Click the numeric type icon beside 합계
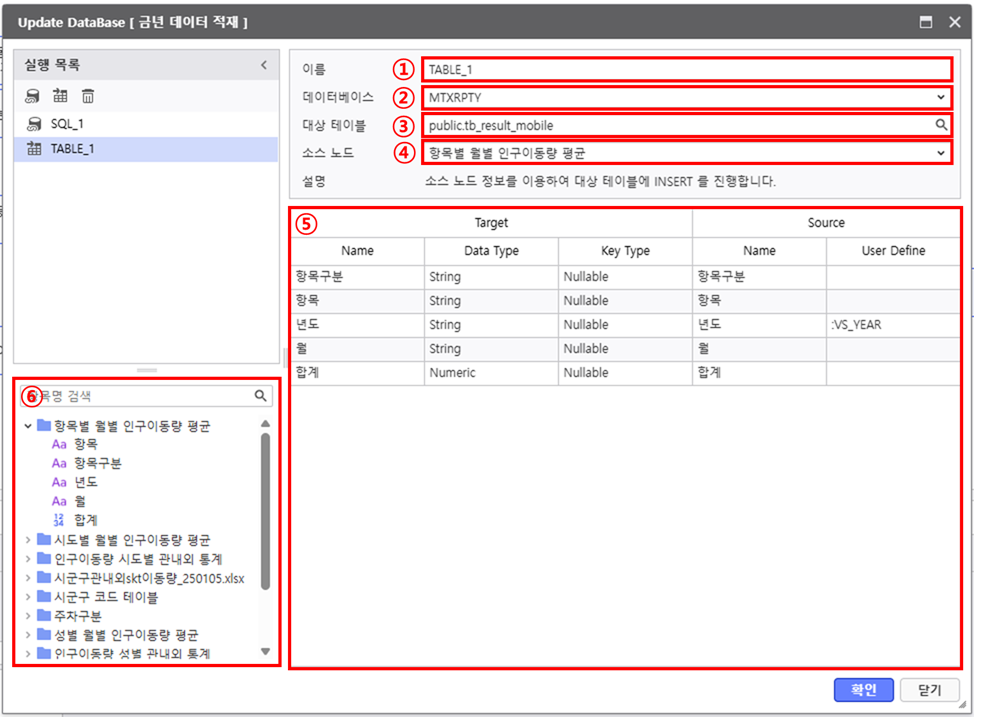This screenshot has width=983, height=717. click(x=58, y=519)
